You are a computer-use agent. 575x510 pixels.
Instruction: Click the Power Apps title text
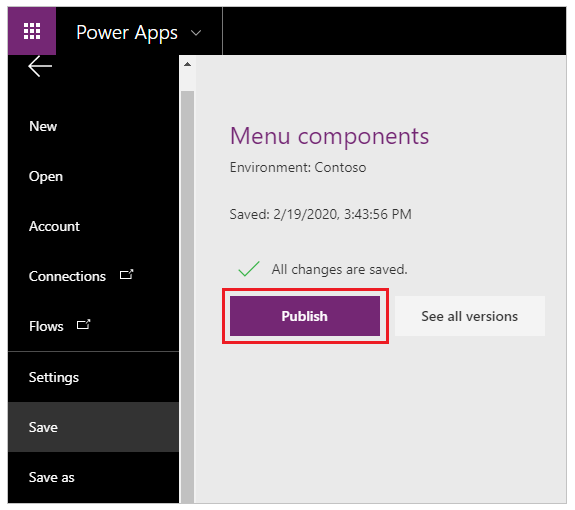click(x=127, y=33)
